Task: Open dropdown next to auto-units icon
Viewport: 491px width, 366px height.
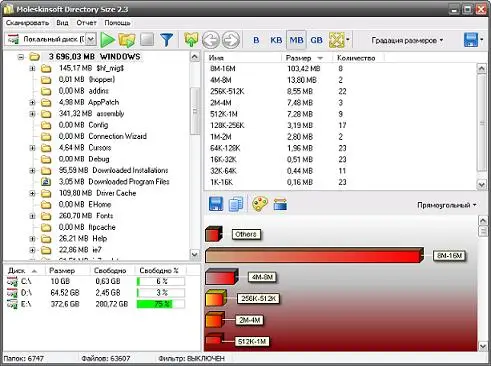Action: (348, 40)
